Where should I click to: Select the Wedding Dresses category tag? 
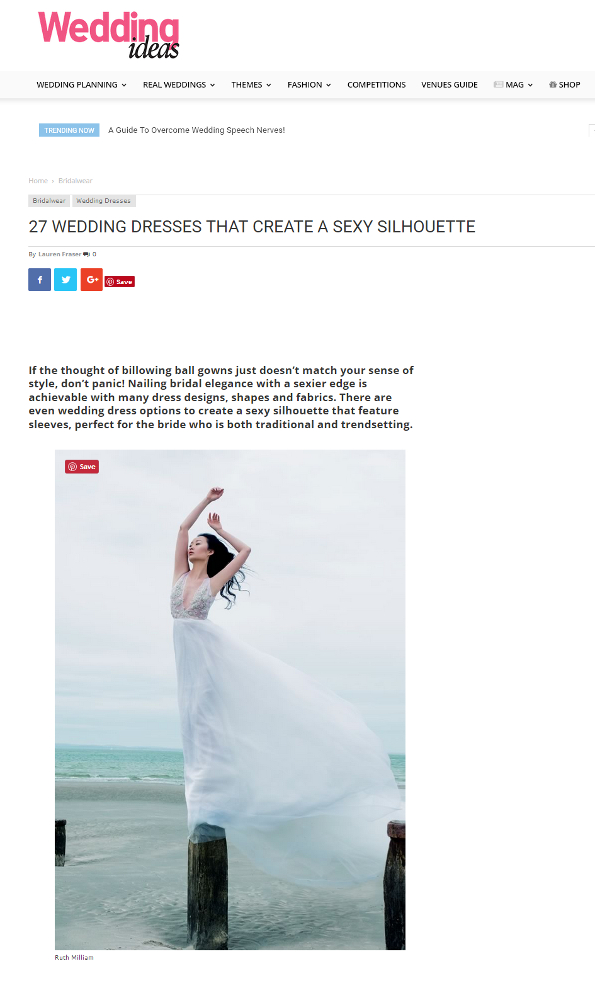point(103,201)
